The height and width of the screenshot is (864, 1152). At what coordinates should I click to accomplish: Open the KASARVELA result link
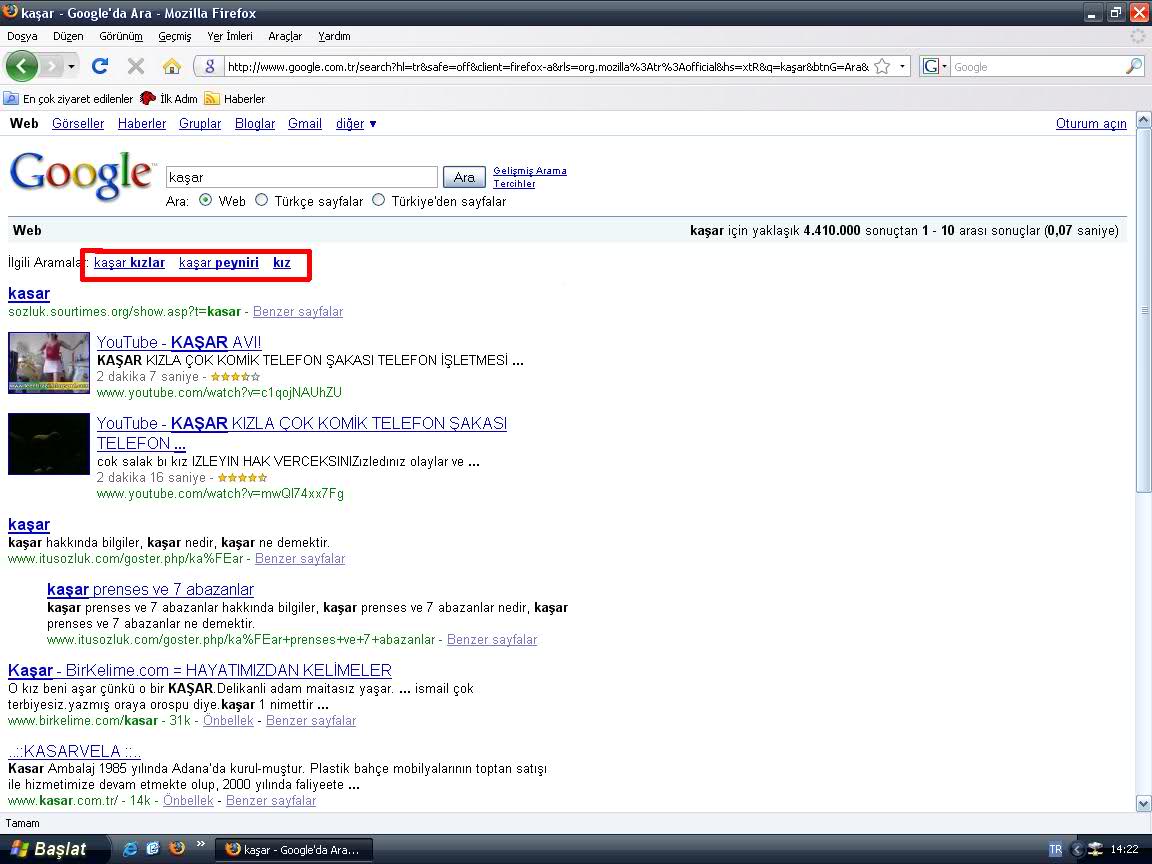coord(74,751)
